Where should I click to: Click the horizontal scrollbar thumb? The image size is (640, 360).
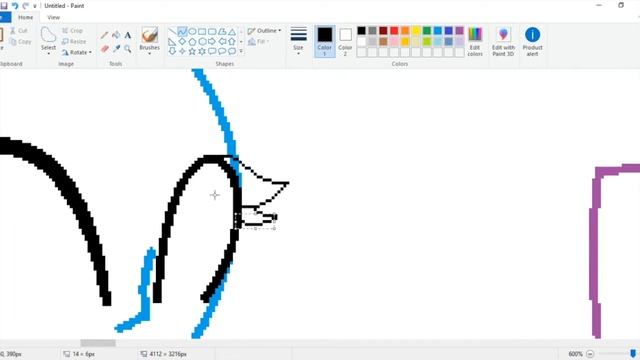[98, 343]
